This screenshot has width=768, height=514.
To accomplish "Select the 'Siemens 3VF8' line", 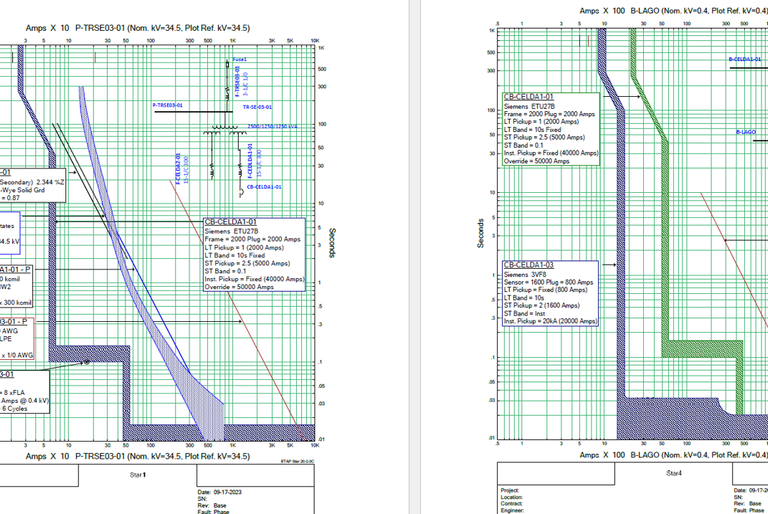I will coord(525,274).
